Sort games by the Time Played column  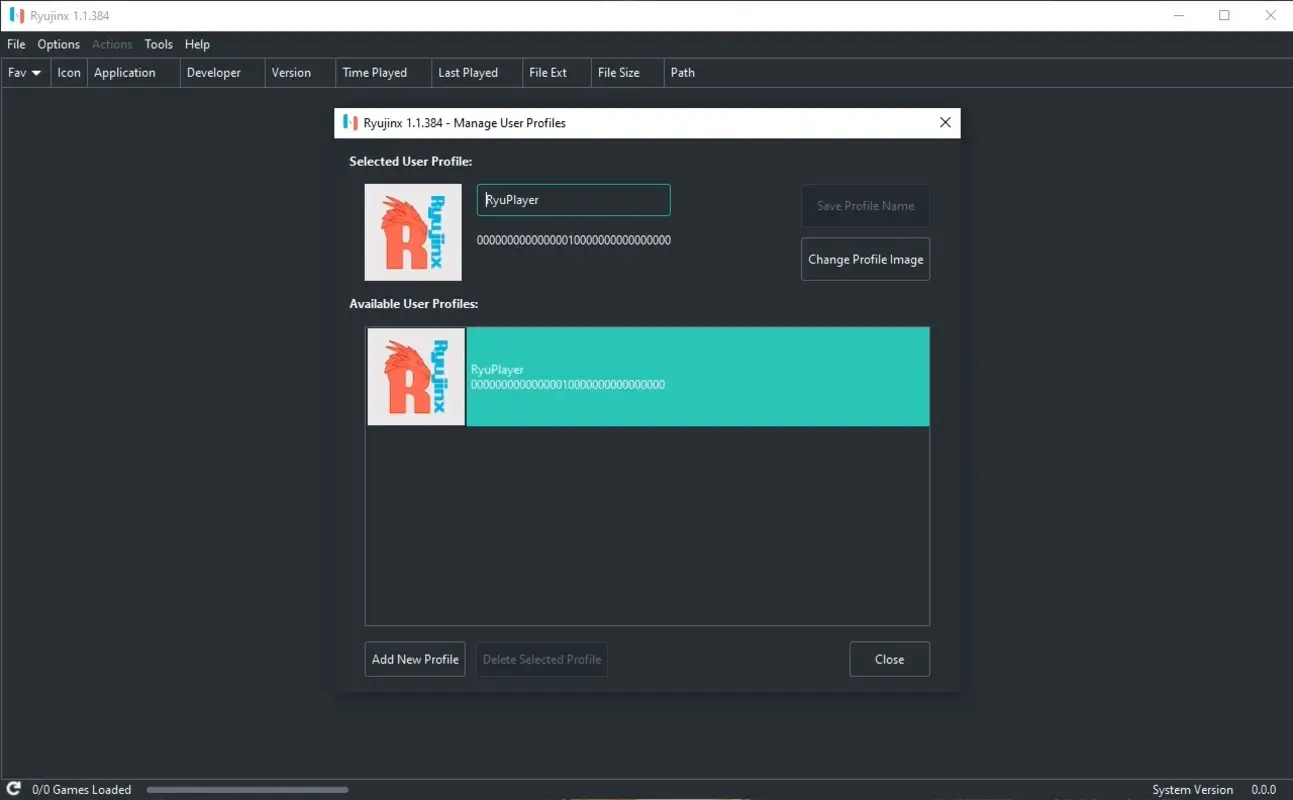[374, 72]
